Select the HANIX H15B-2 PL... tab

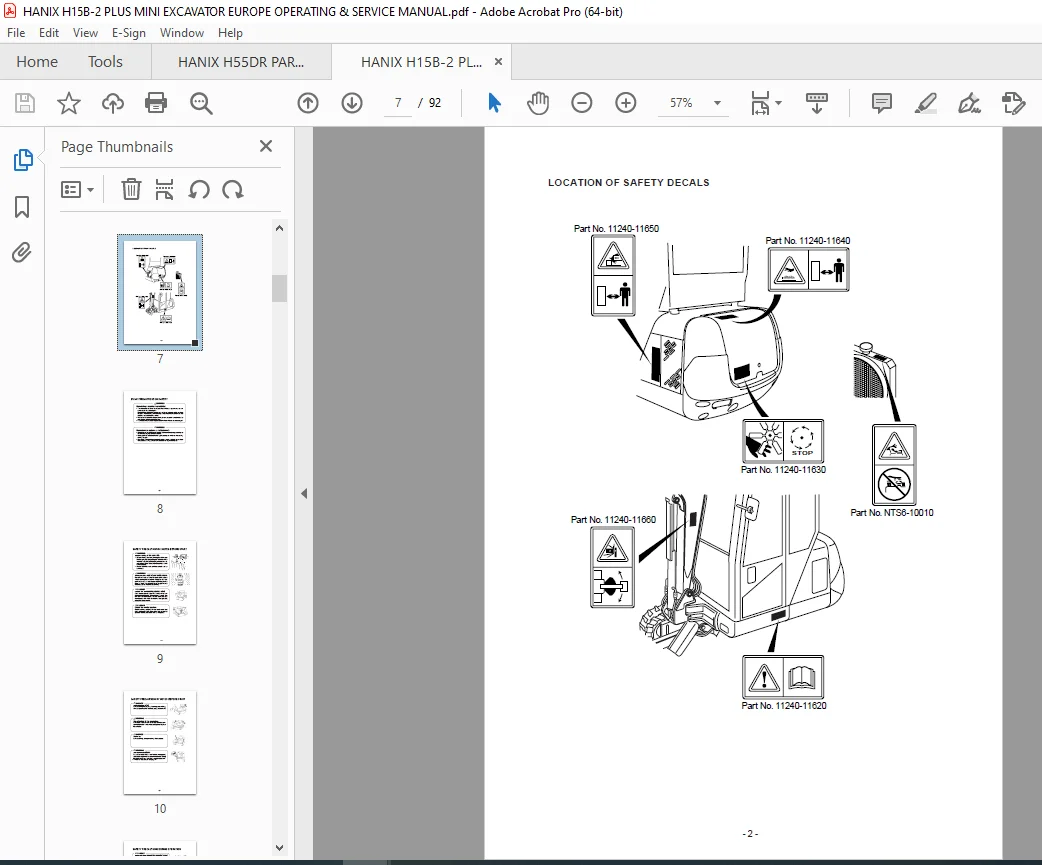(x=421, y=62)
